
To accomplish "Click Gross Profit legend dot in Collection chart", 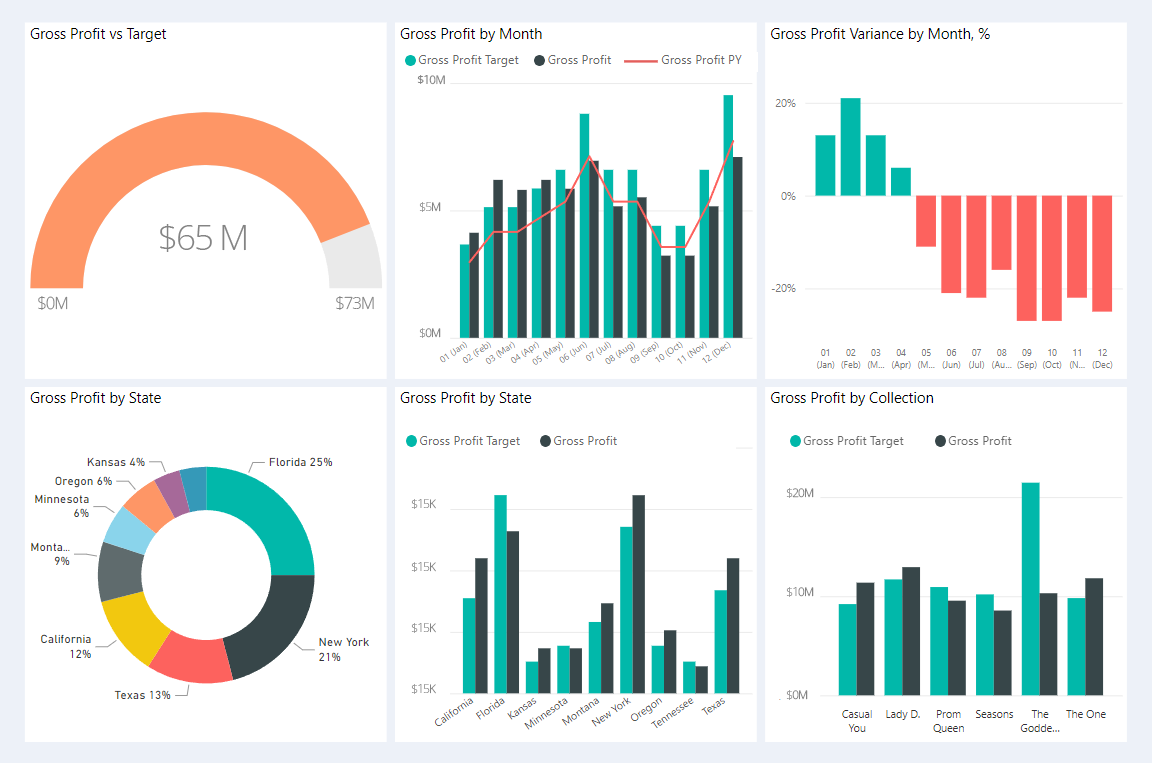I will pos(940,441).
